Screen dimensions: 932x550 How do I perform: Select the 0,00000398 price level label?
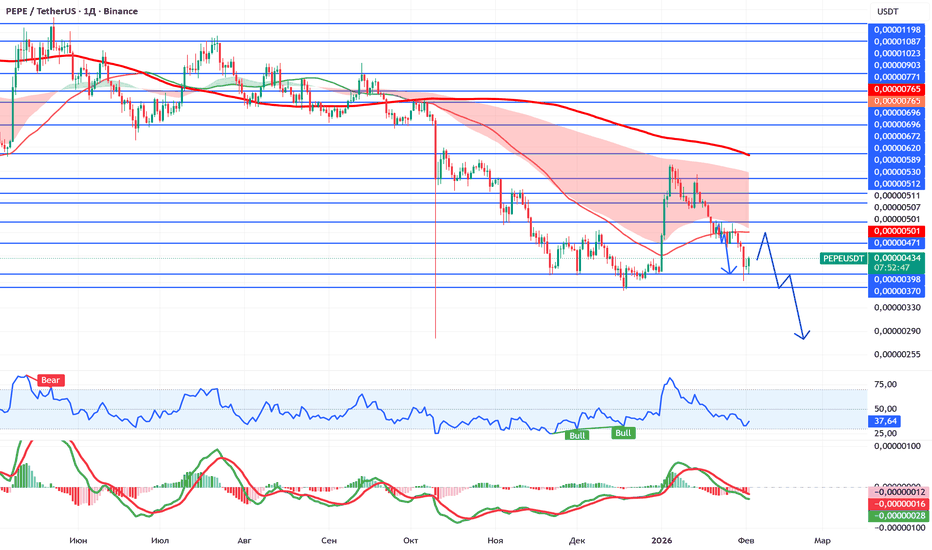coord(896,279)
